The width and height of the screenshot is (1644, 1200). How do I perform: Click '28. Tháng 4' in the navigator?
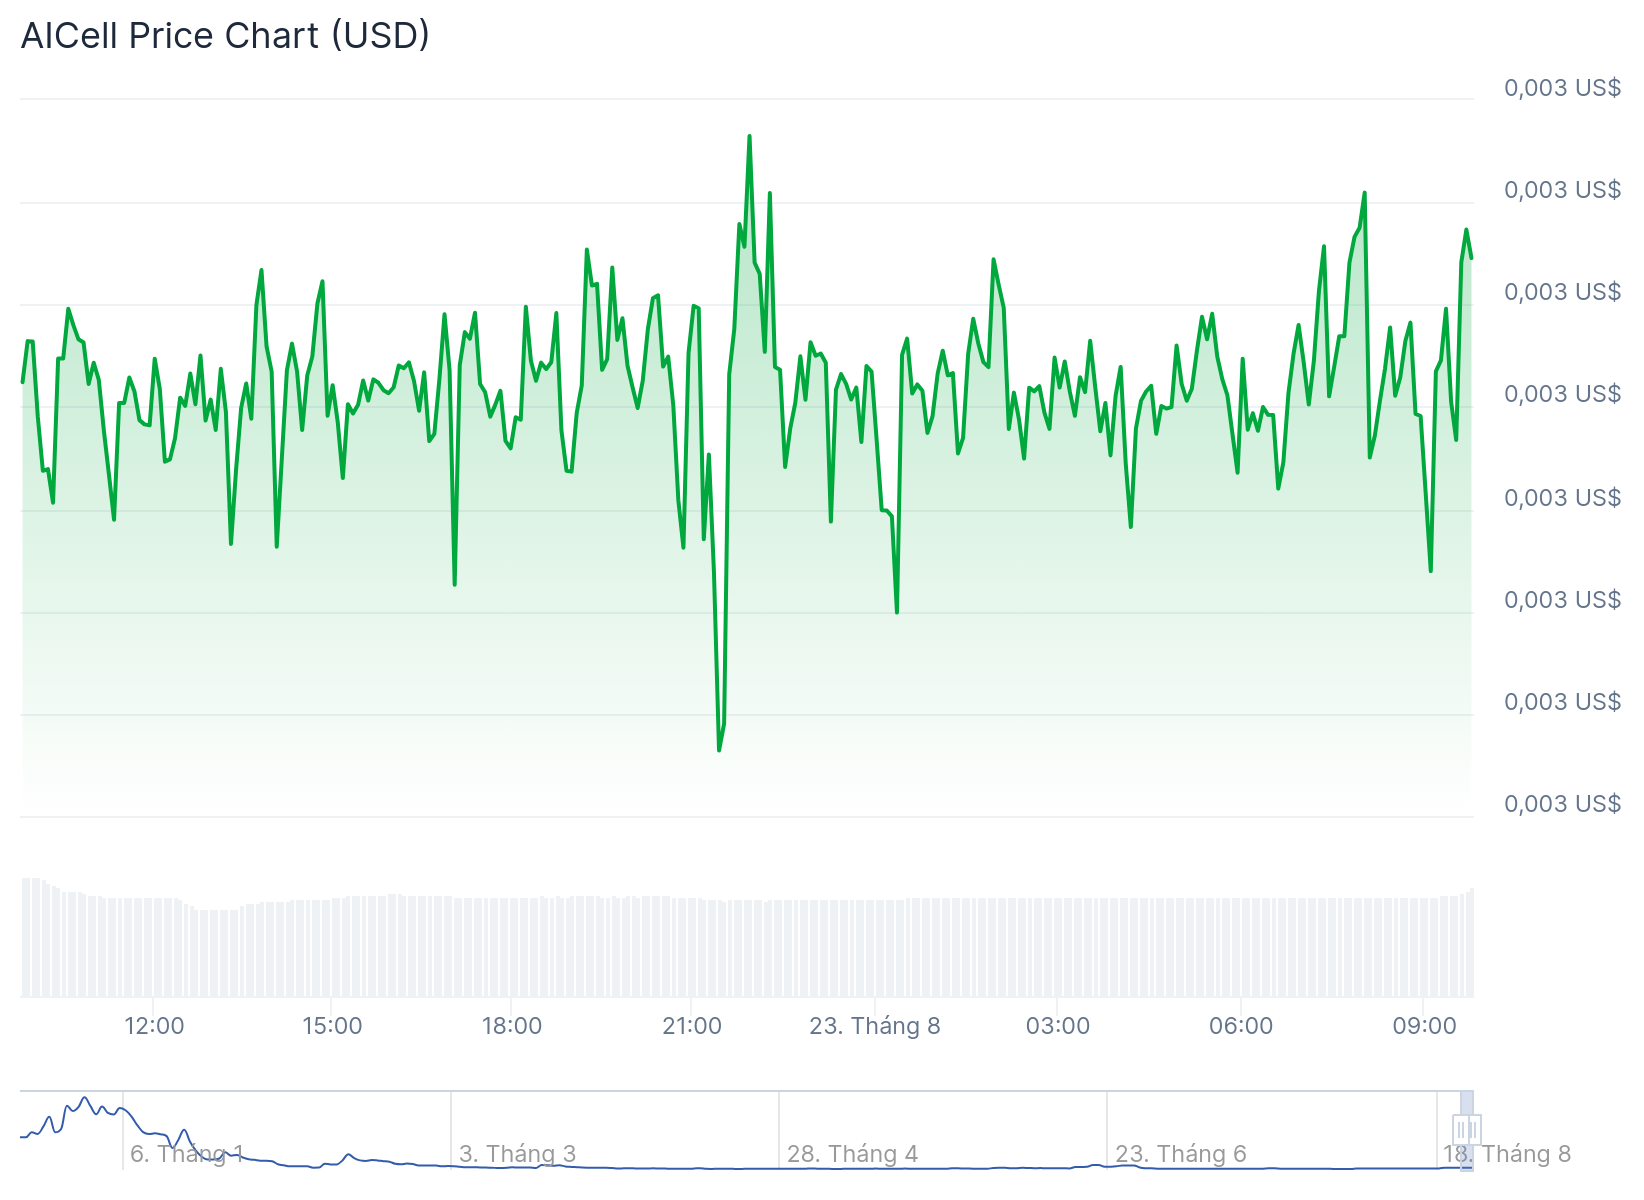click(852, 1154)
